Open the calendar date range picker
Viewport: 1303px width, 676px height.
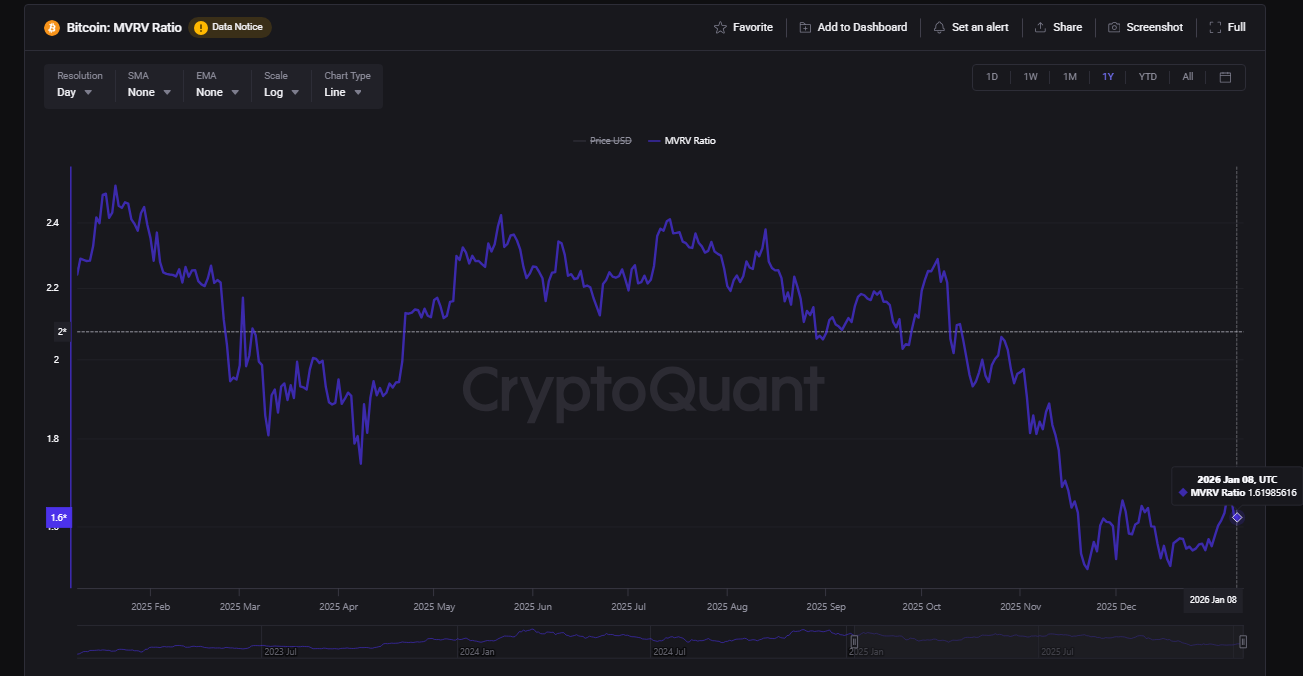click(x=1225, y=77)
